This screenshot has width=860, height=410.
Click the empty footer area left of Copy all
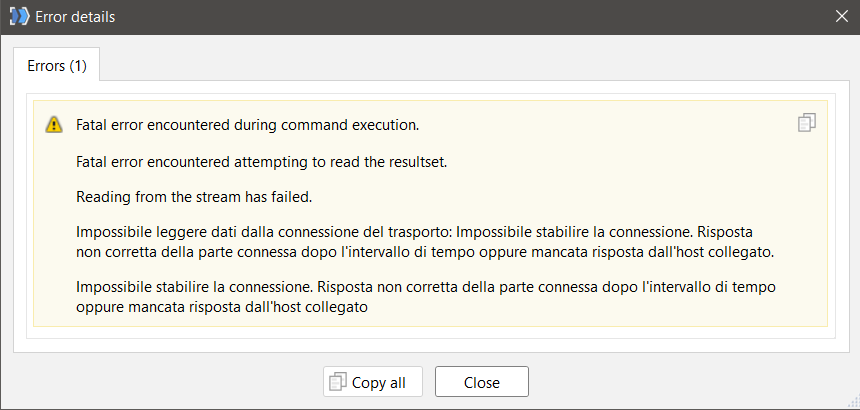pyautogui.click(x=160, y=382)
